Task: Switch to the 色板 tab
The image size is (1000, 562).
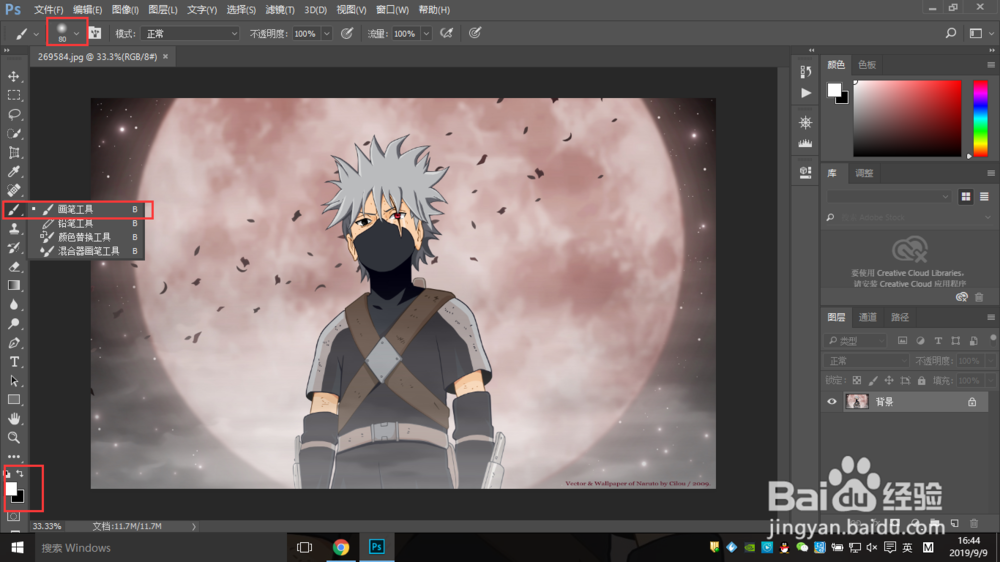Action: click(867, 64)
